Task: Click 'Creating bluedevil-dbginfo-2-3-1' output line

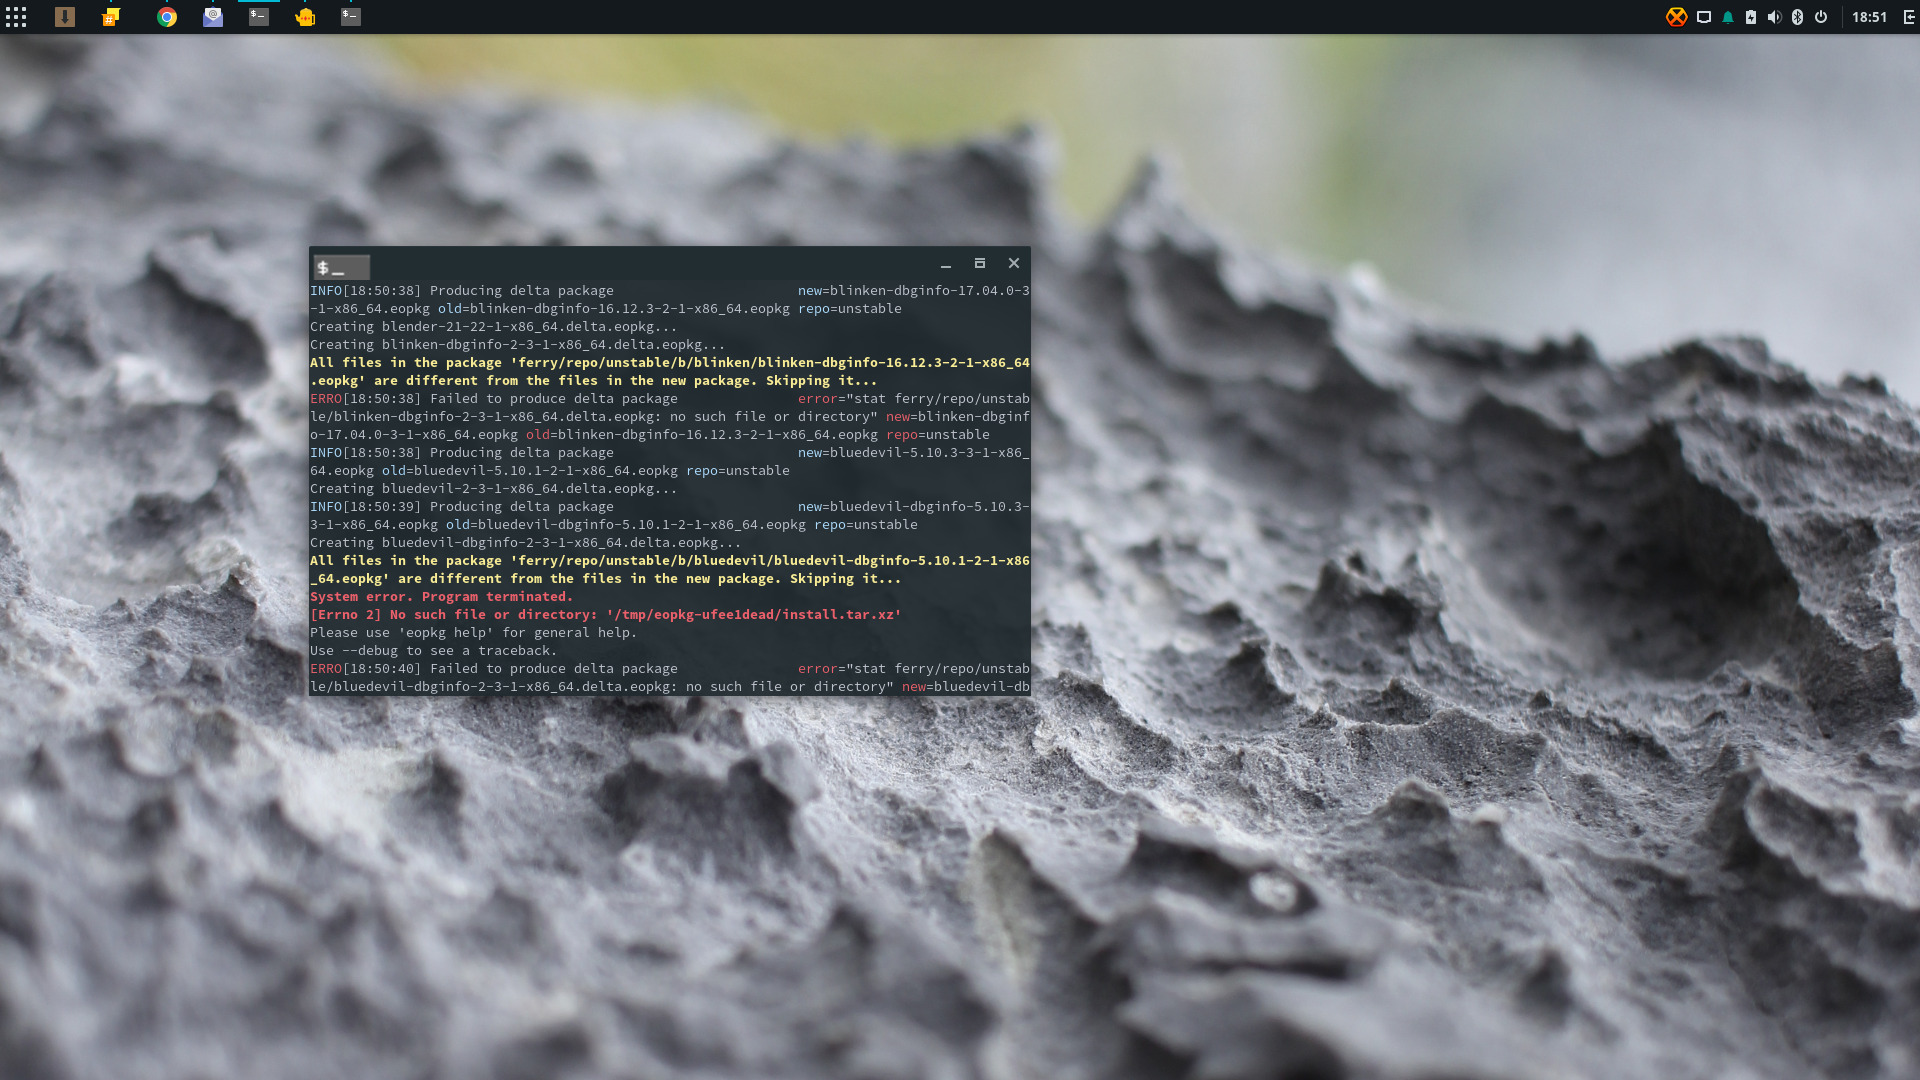Action: tap(526, 543)
